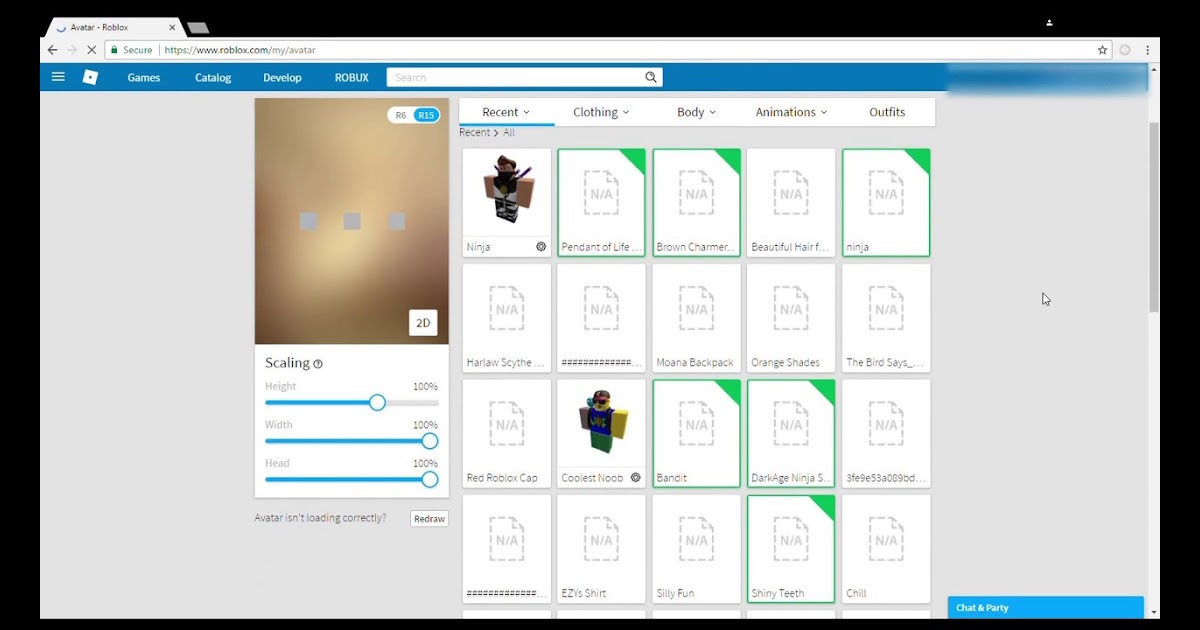
Task: Select the Orange Shades item card
Action: click(x=791, y=318)
